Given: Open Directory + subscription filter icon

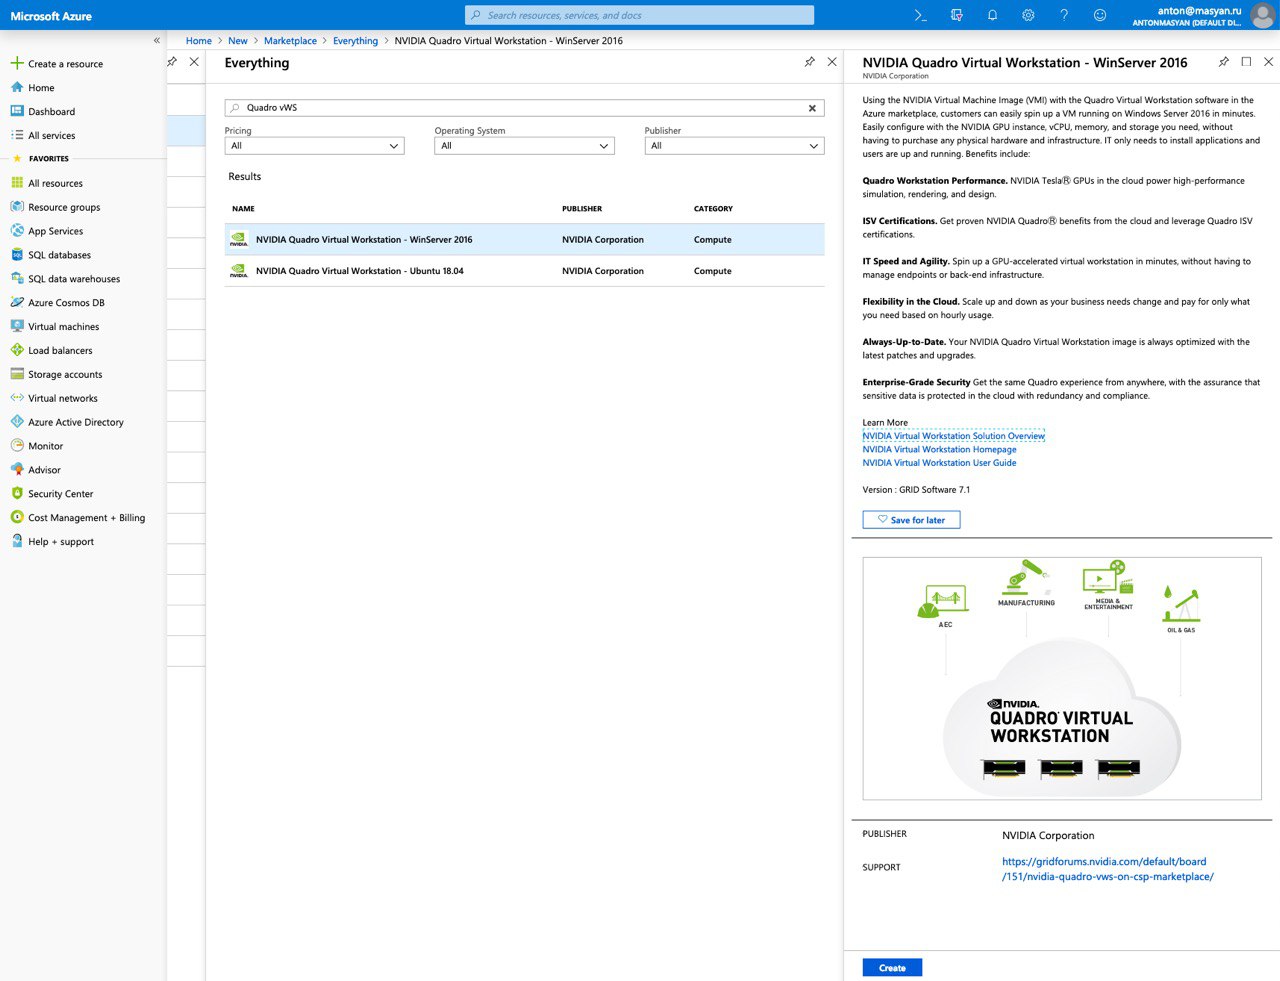Looking at the screenshot, I should (x=957, y=15).
